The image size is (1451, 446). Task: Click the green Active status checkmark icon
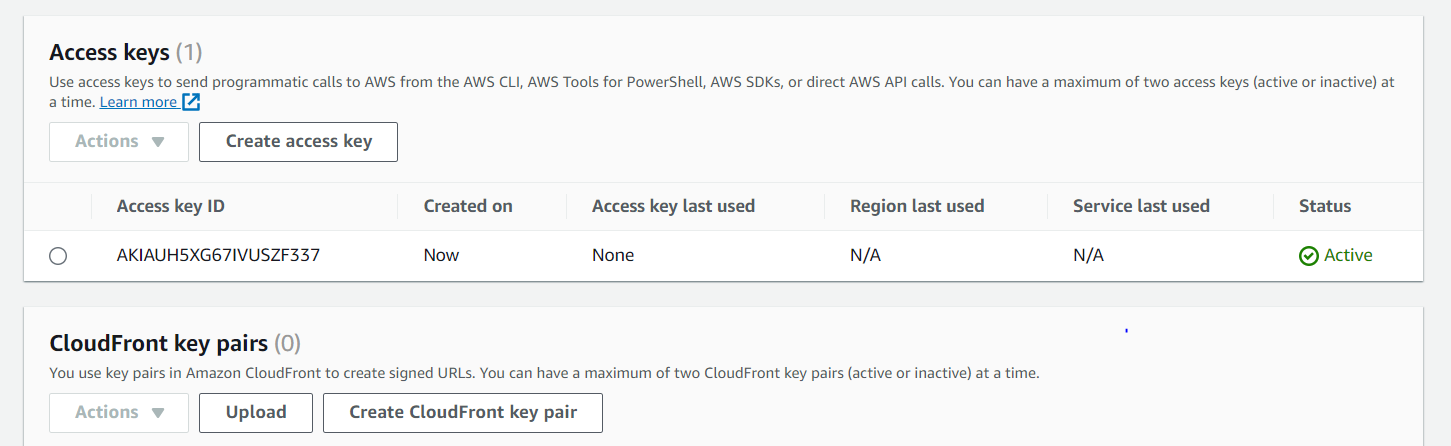point(1308,256)
